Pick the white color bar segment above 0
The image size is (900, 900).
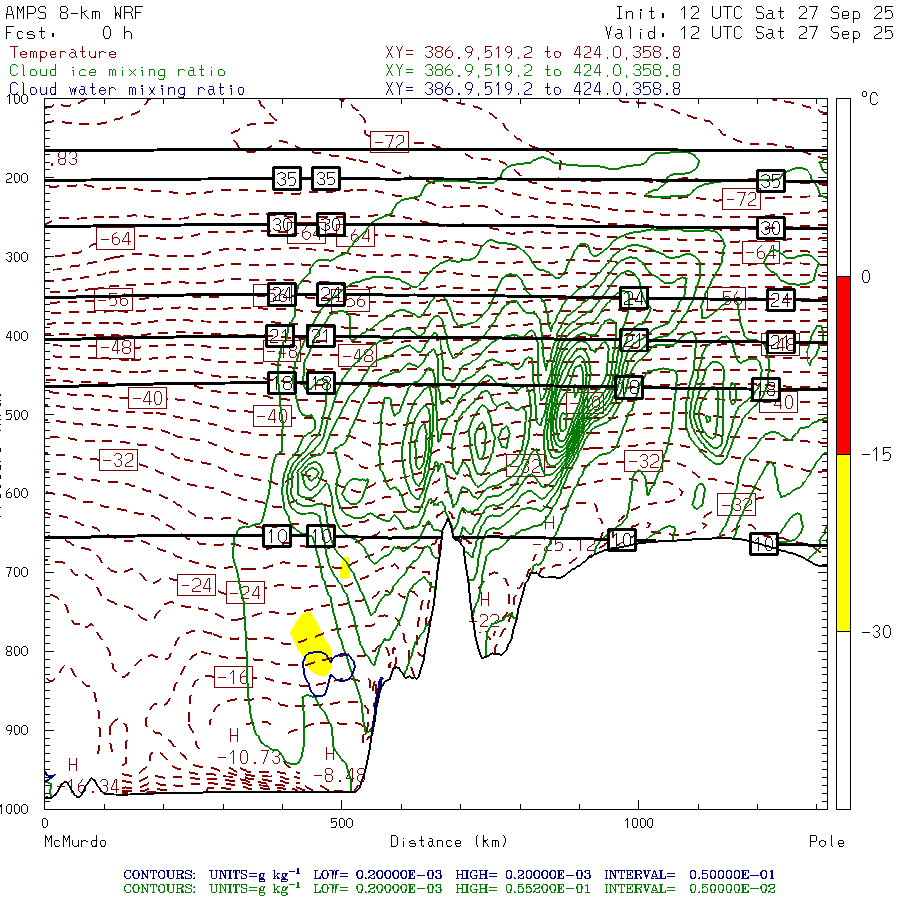(843, 188)
